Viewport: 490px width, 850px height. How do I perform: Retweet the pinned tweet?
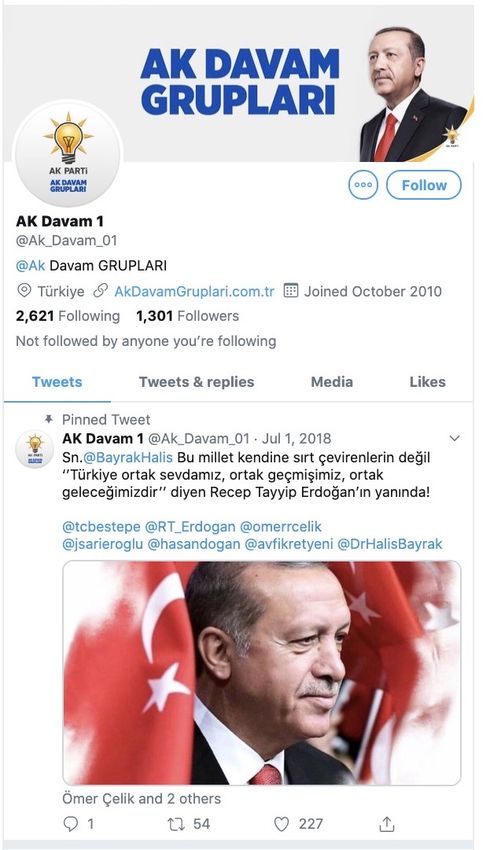click(x=176, y=824)
